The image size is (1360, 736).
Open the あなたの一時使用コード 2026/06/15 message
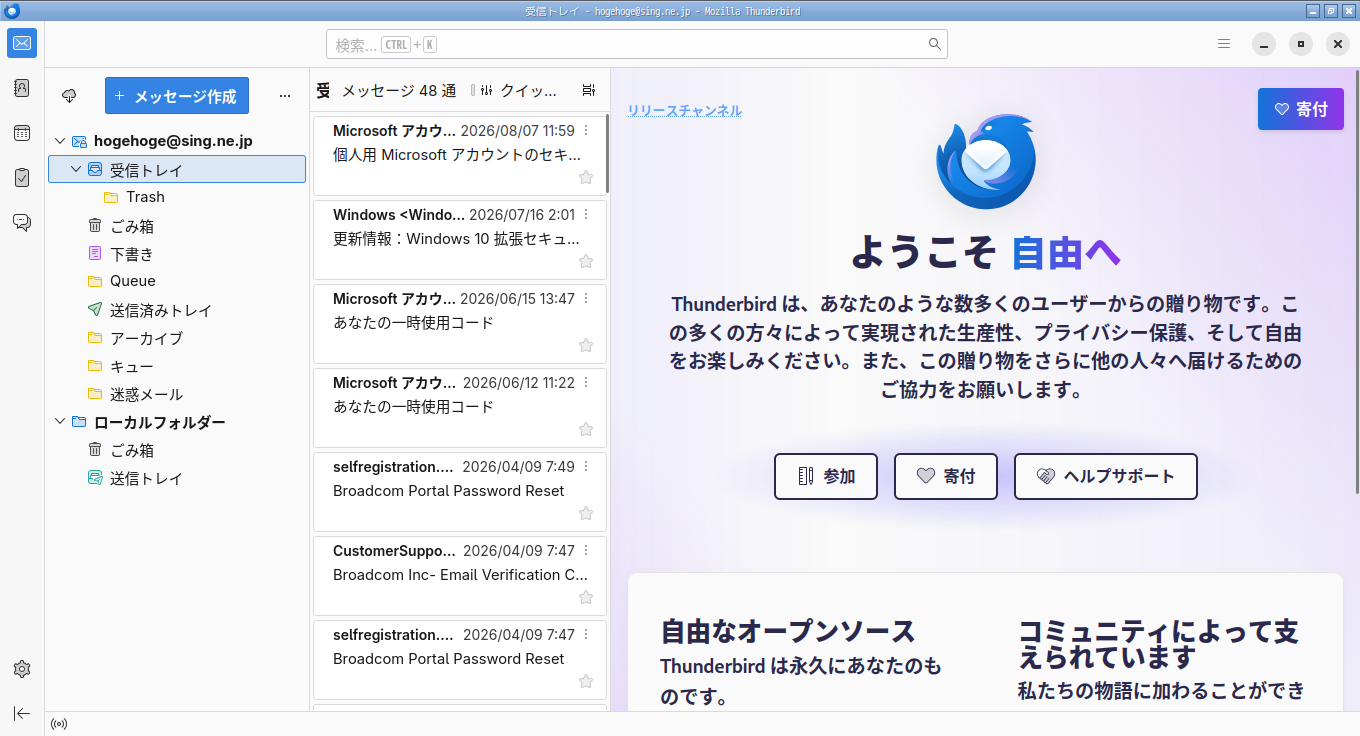pyautogui.click(x=460, y=323)
